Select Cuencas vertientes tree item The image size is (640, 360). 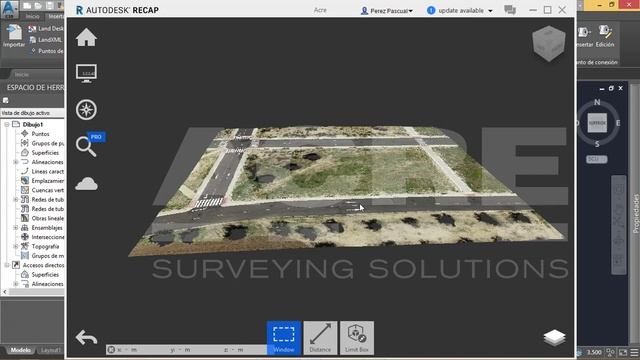[x=47, y=190]
